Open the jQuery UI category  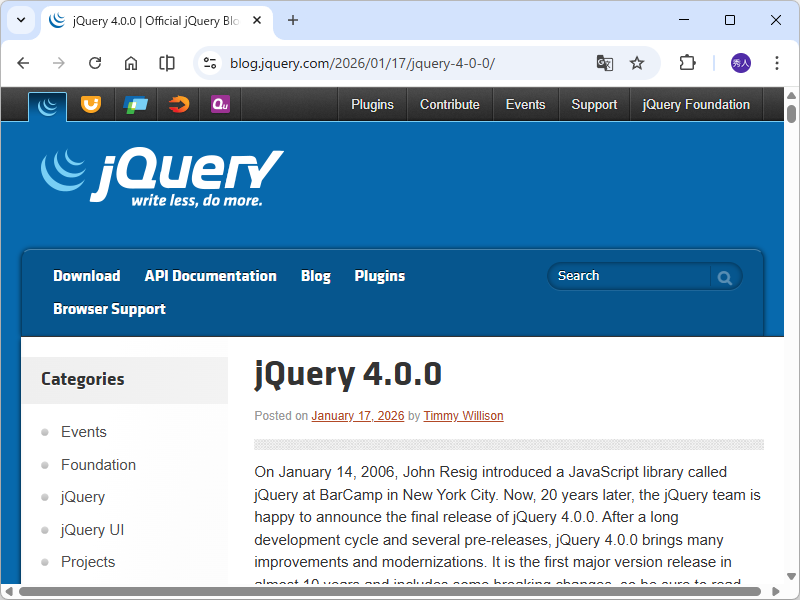pos(92,530)
